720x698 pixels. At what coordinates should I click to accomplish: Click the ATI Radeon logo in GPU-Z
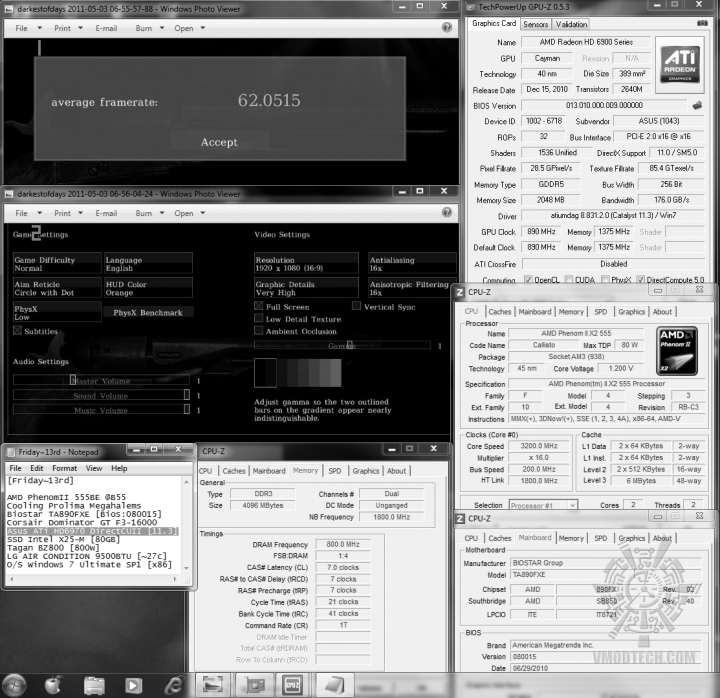pyautogui.click(x=680, y=64)
